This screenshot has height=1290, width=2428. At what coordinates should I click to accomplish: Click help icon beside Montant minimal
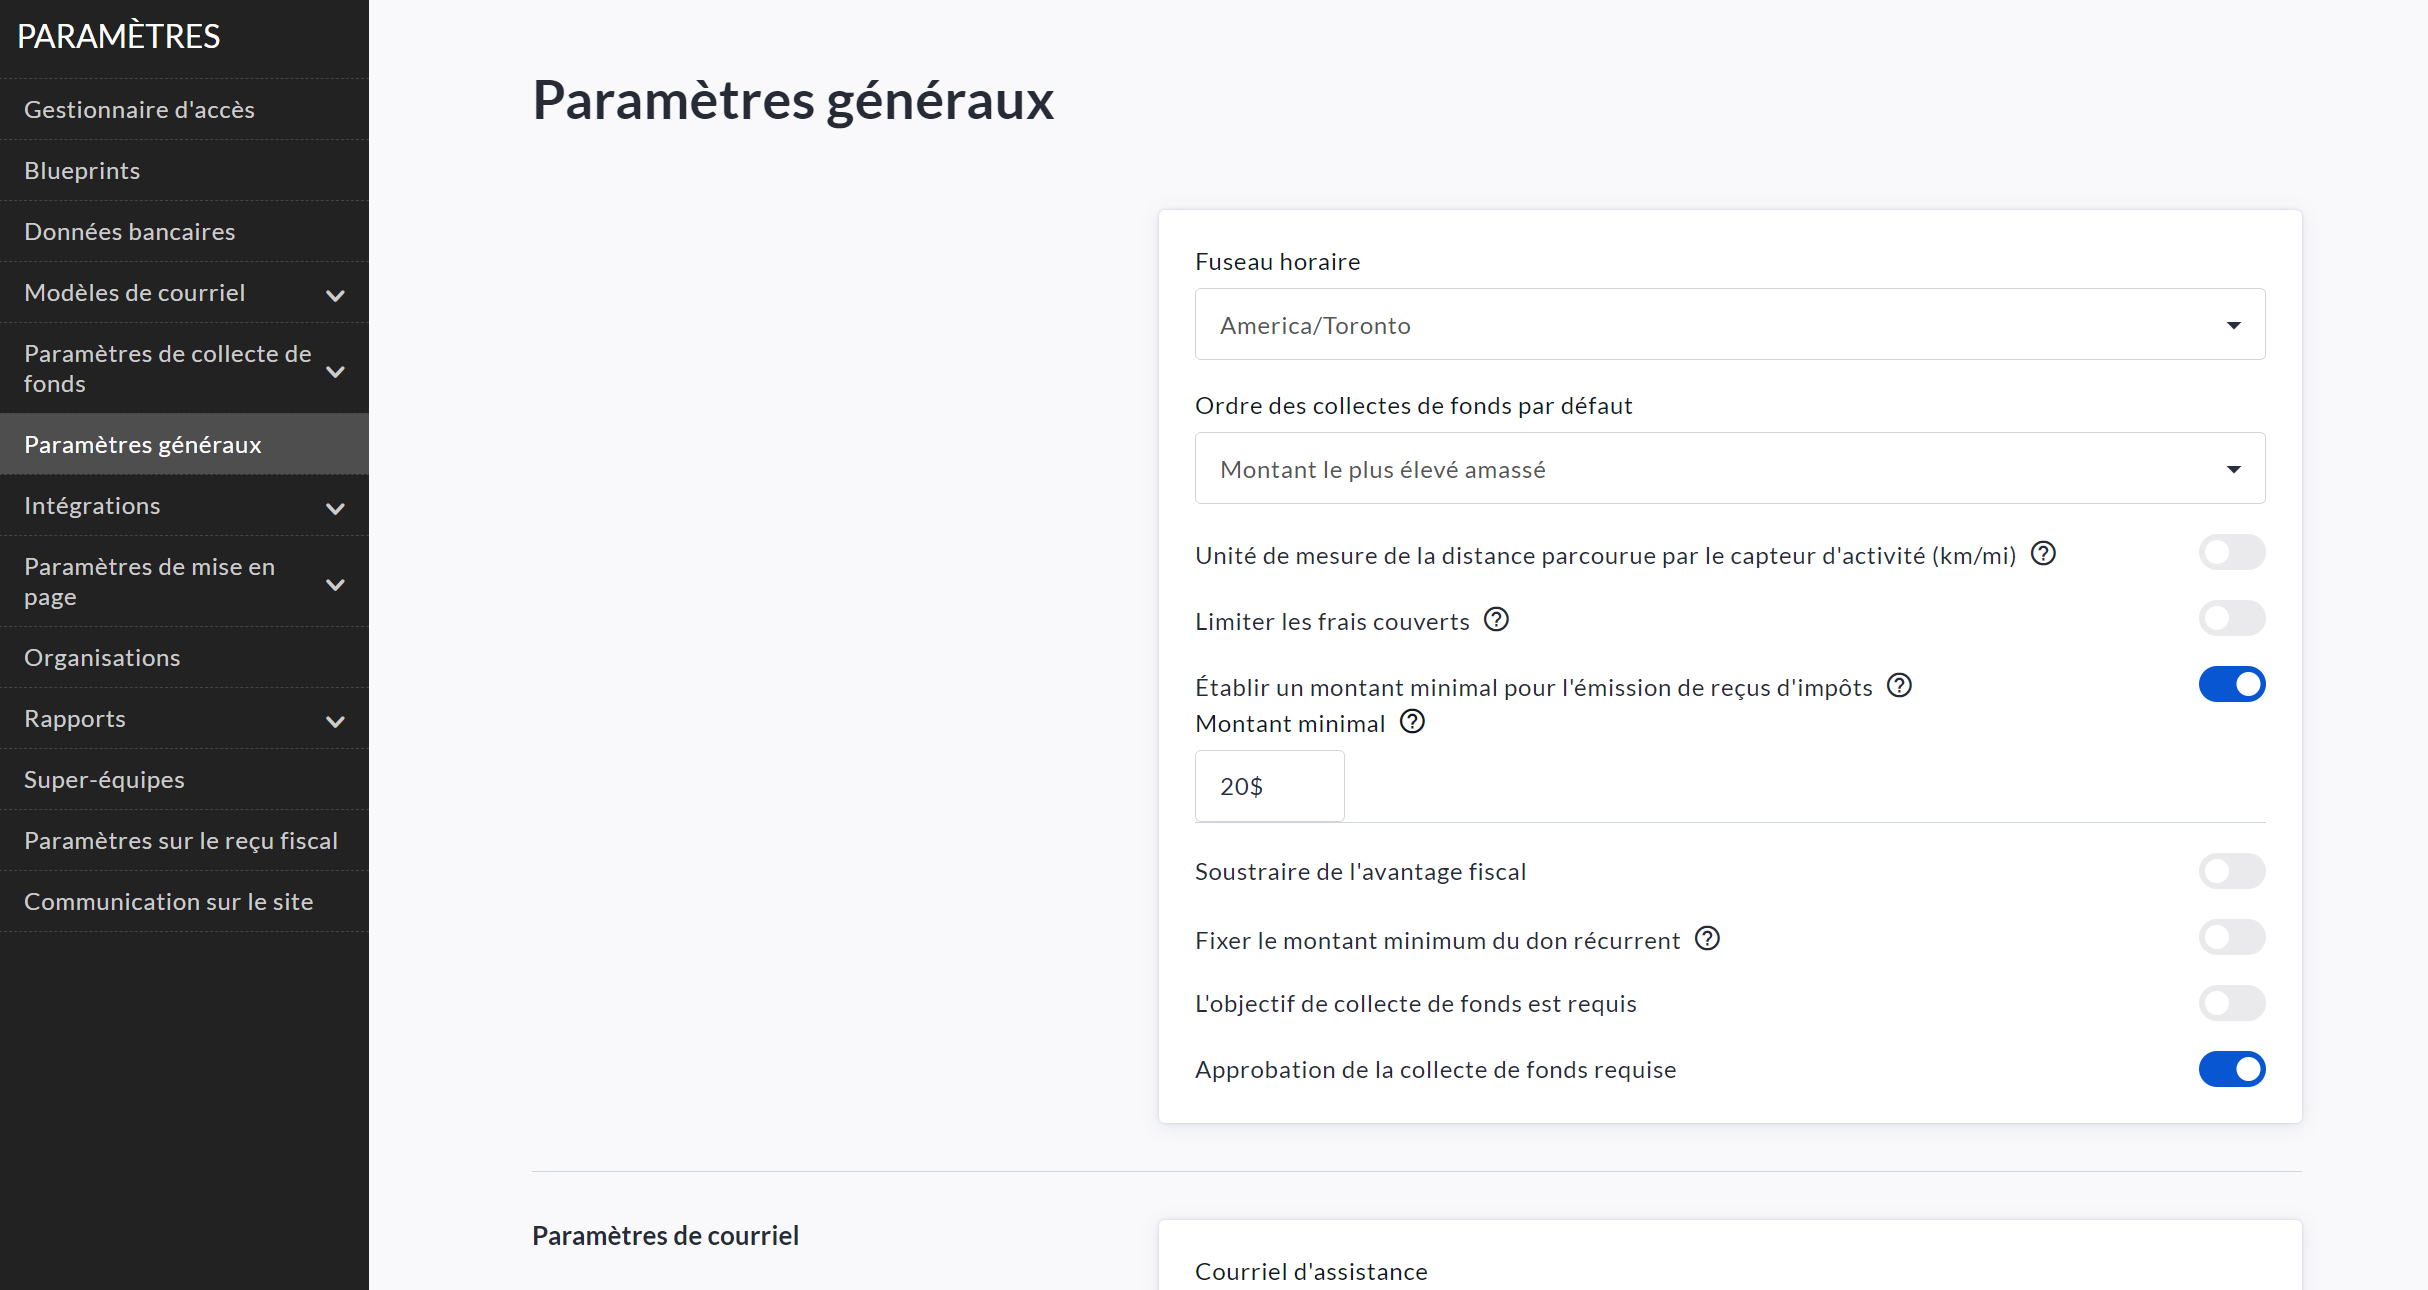tap(1412, 722)
